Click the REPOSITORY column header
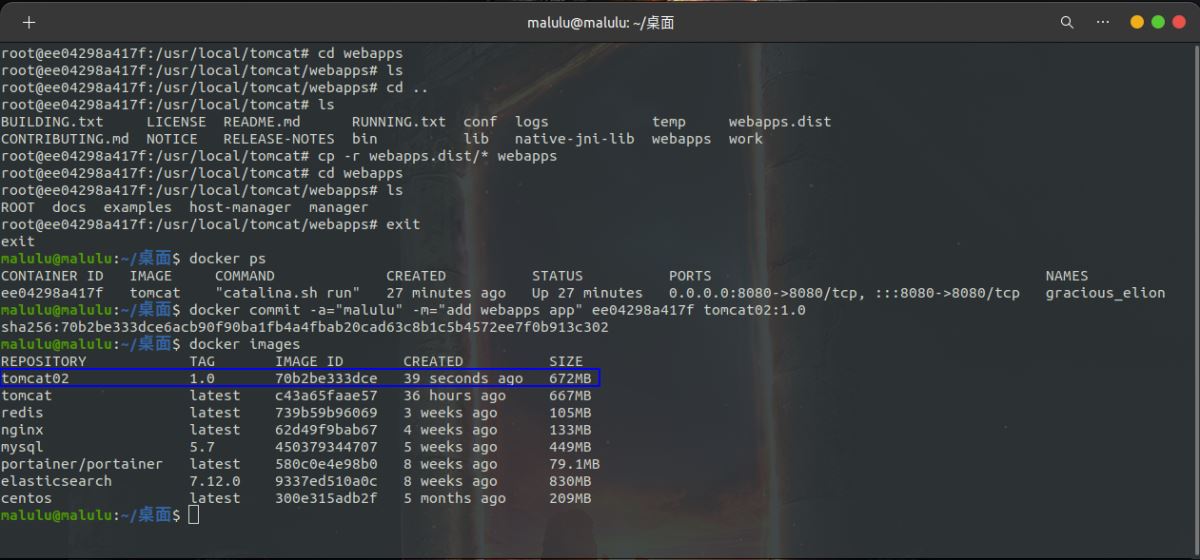 click(x=44, y=361)
